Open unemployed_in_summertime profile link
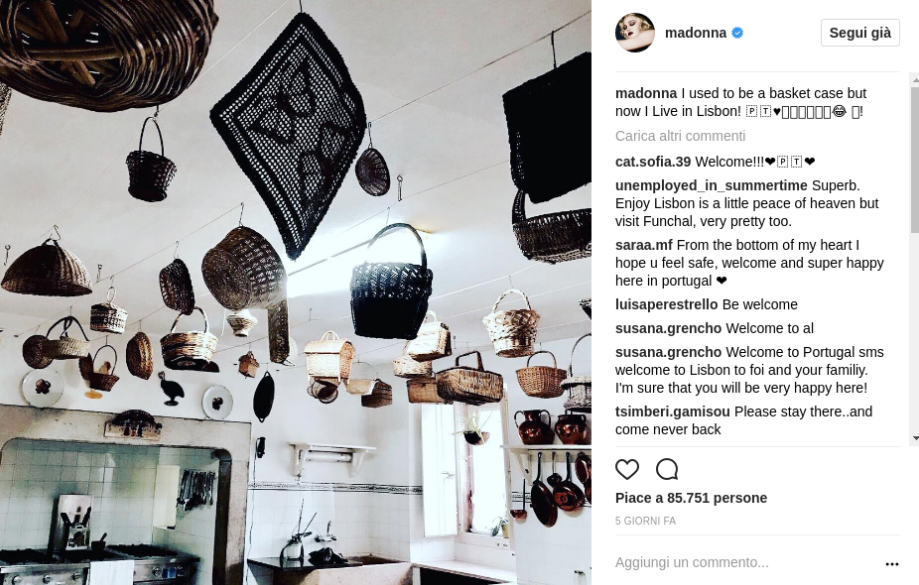This screenshot has width=919, height=585. 711,186
